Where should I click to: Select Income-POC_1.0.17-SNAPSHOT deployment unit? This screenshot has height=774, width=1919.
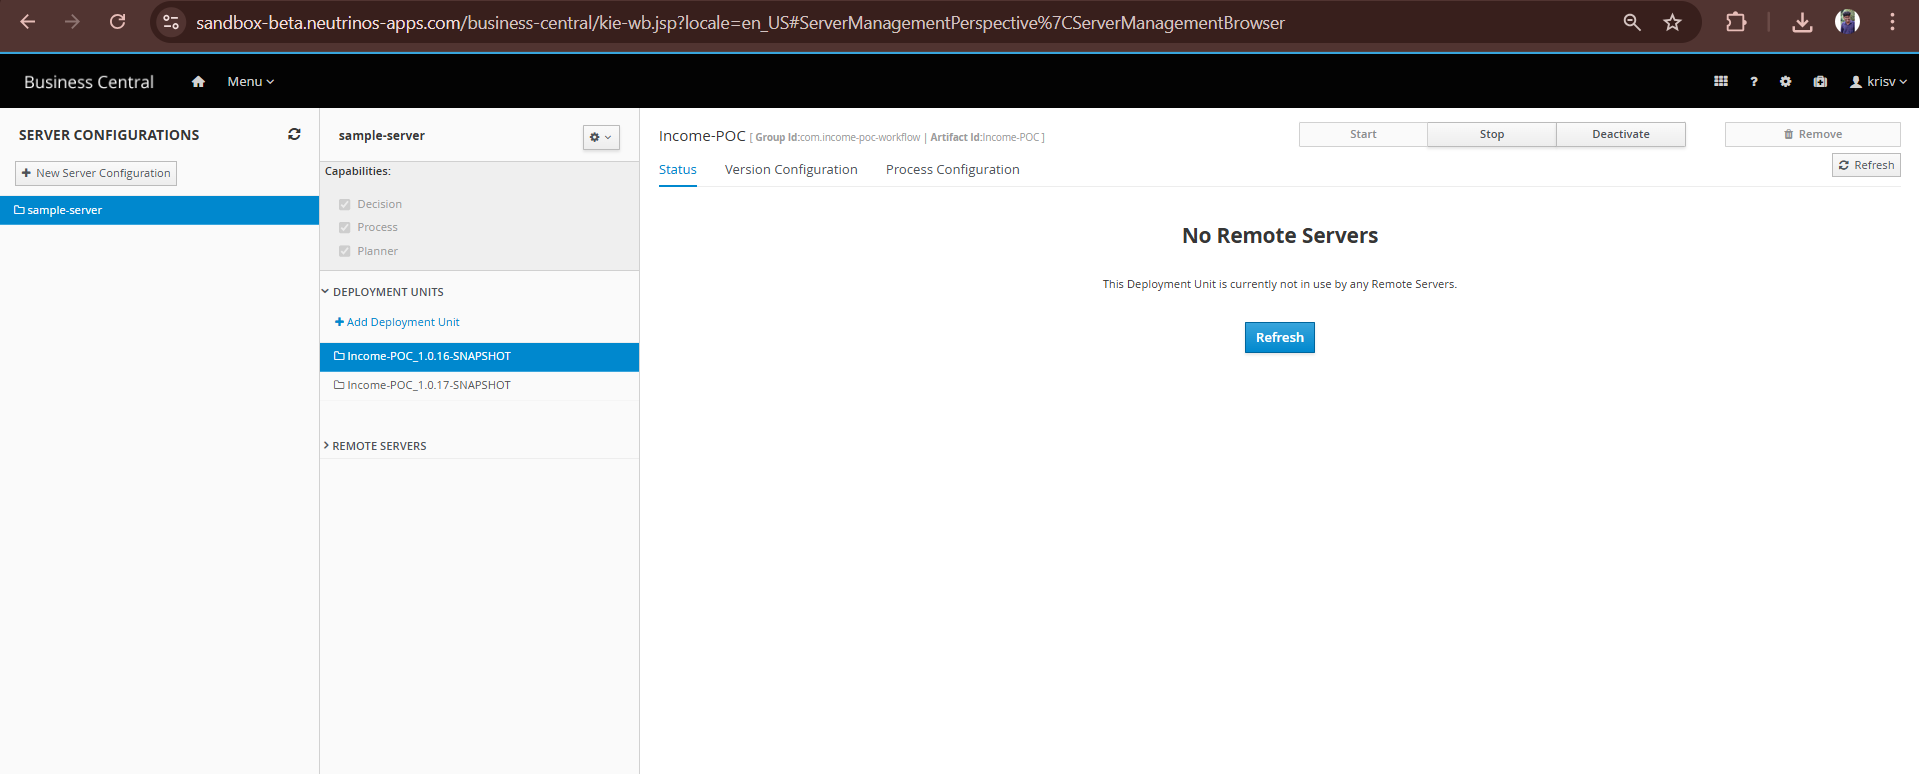click(428, 385)
